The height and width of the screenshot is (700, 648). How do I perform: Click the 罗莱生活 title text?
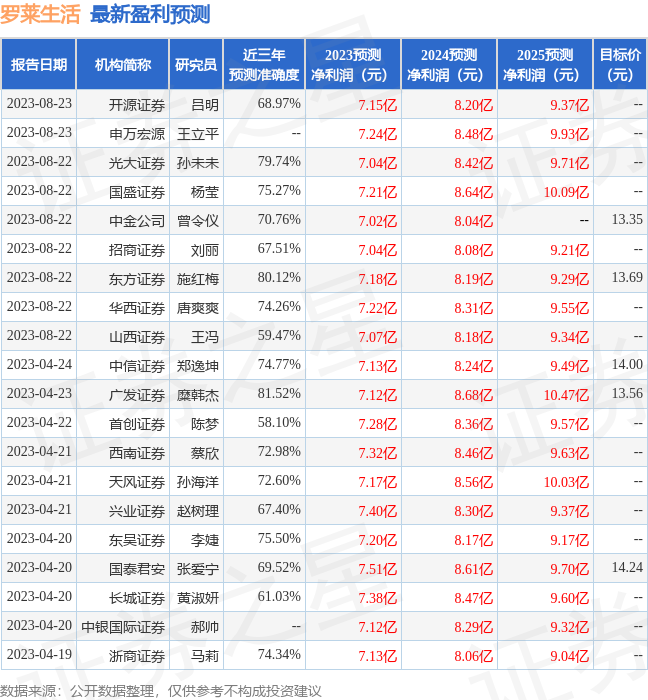click(x=40, y=14)
